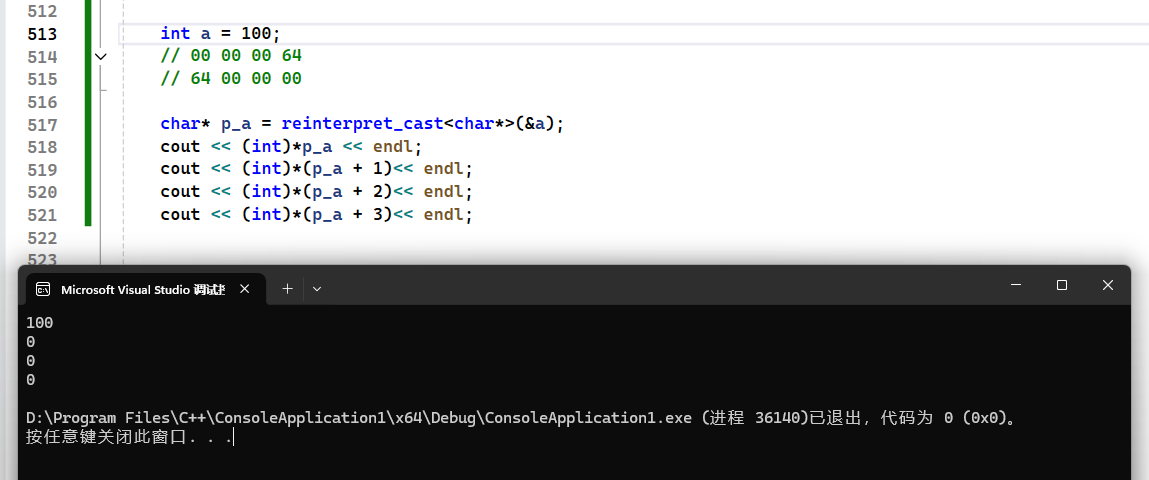This screenshot has width=1149, height=480.
Task: Select the Microsoft Visual Studio debug console tab
Action: [x=143, y=289]
